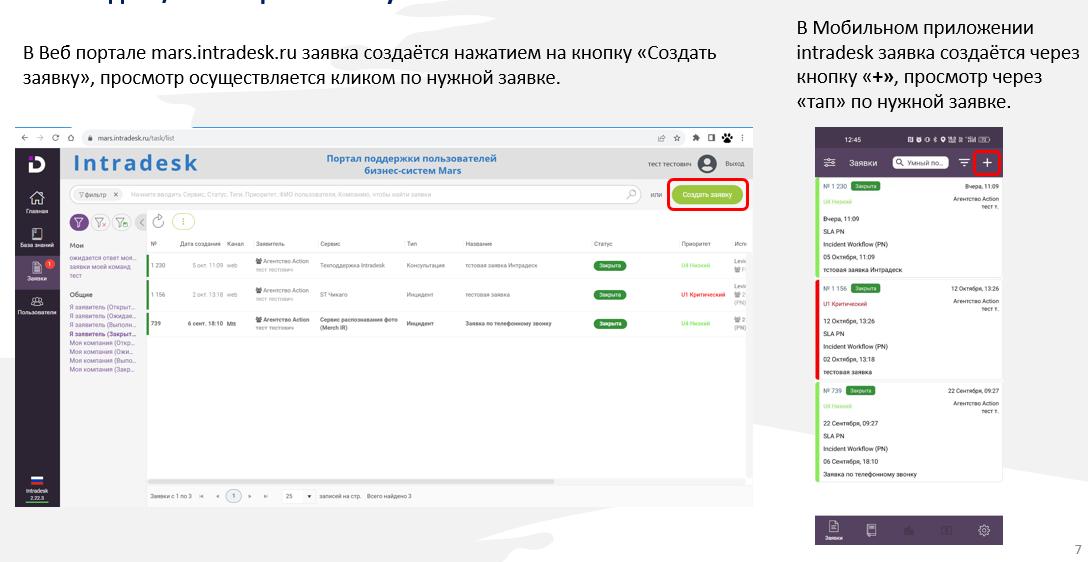The image size is (1088, 562).
Task: Click the Выход logout link
Action: [x=734, y=164]
